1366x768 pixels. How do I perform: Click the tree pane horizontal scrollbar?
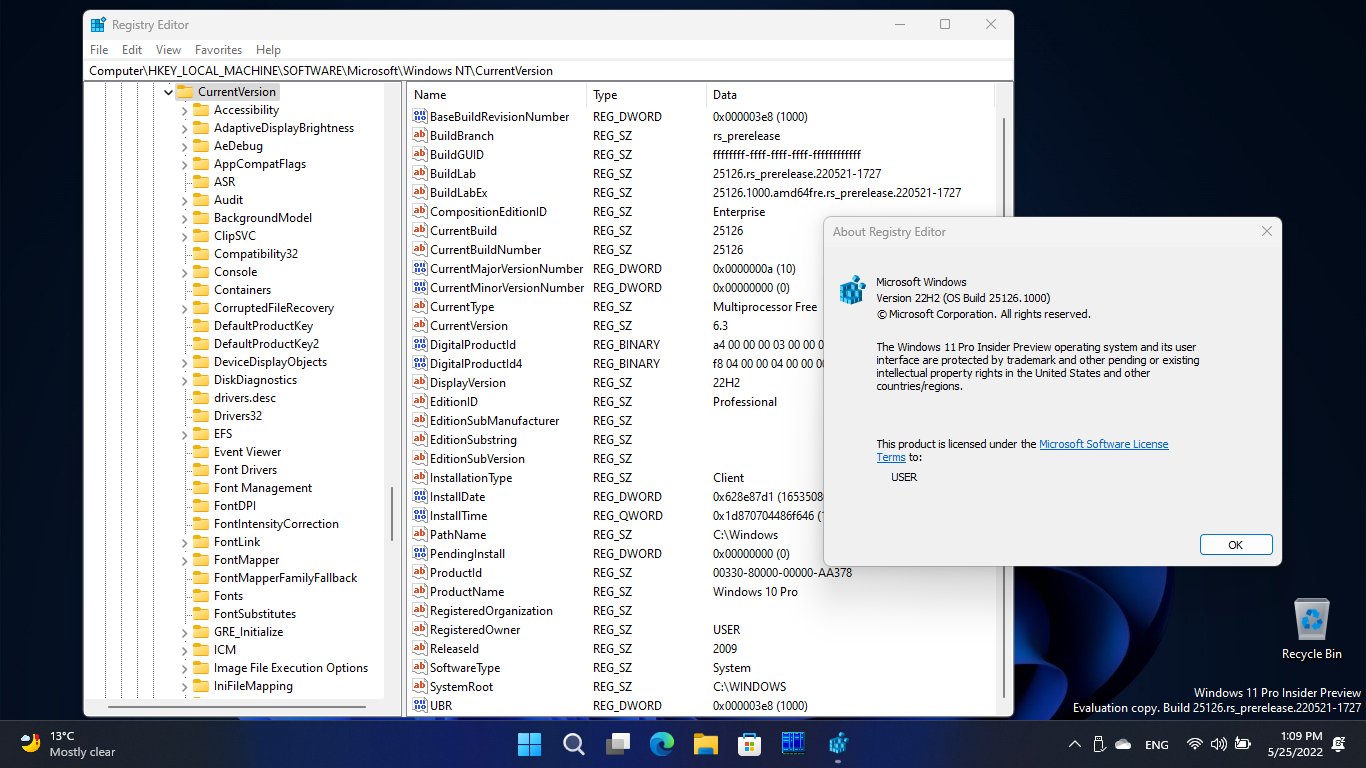click(x=235, y=706)
